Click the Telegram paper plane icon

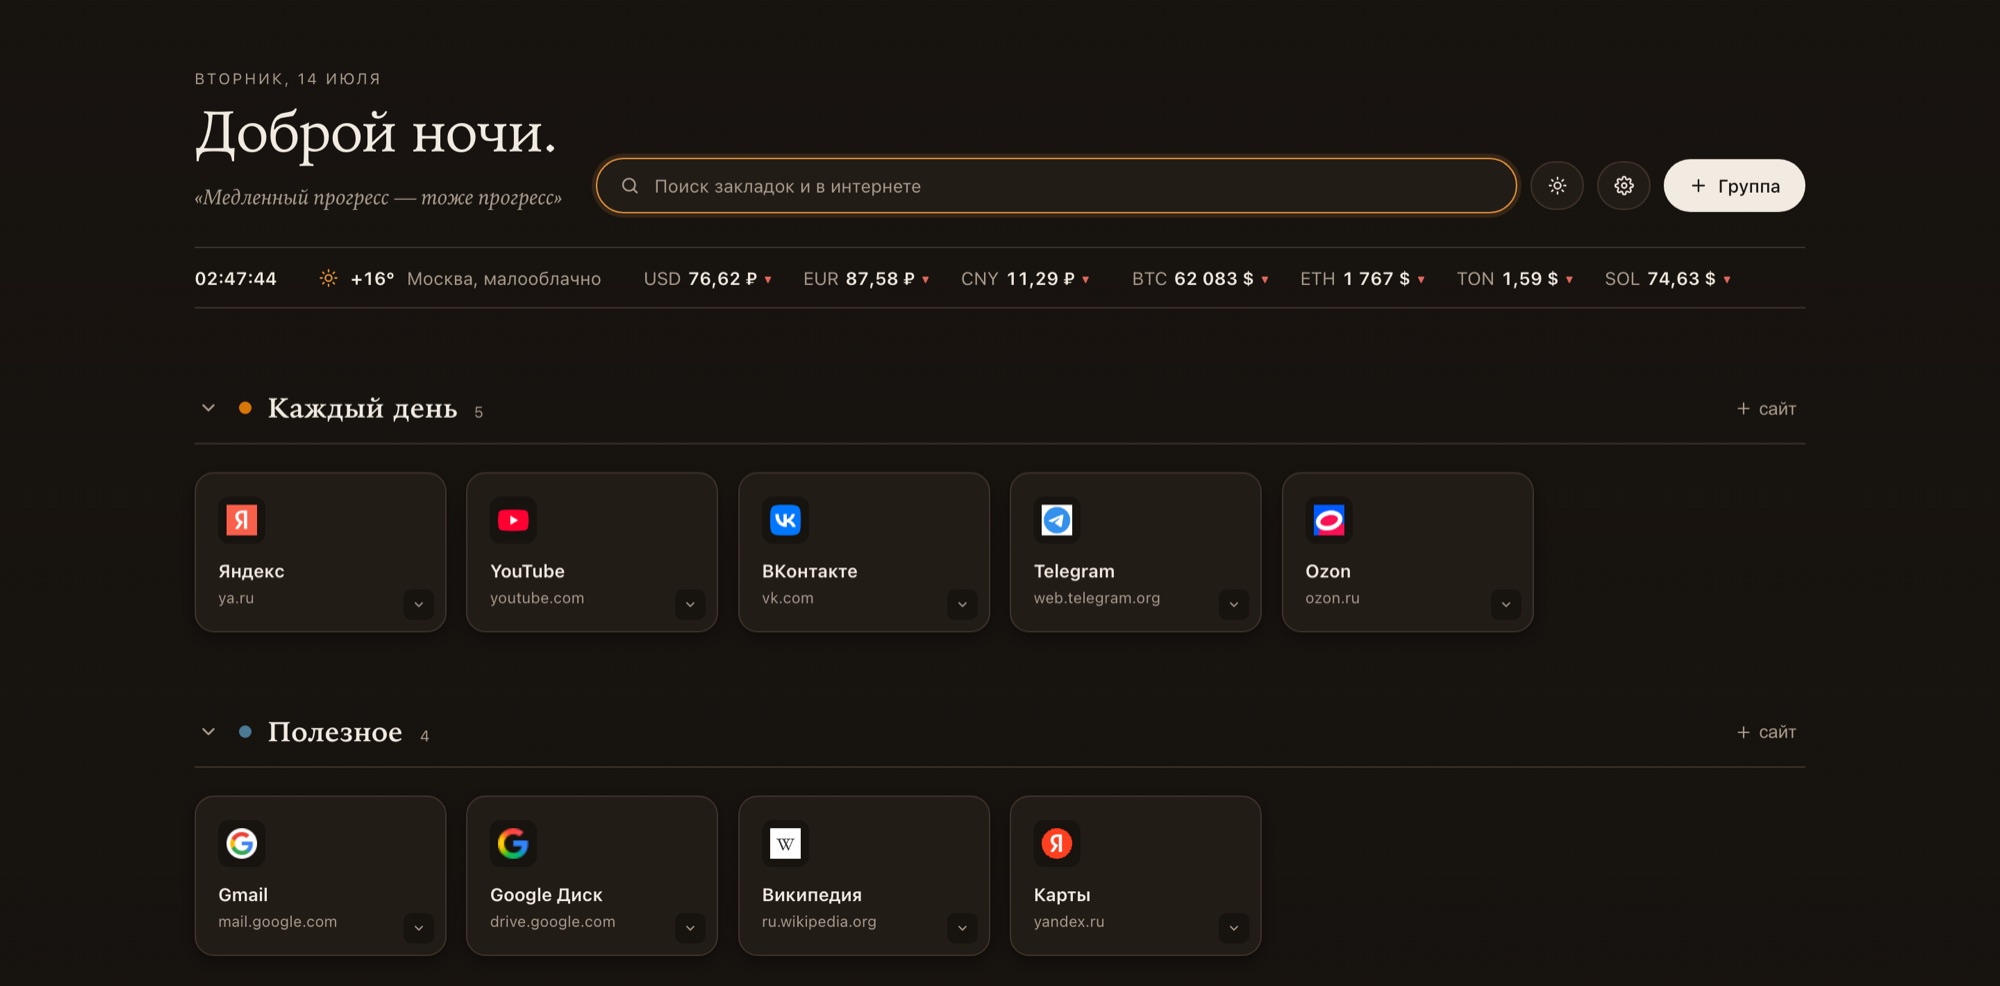(1057, 520)
